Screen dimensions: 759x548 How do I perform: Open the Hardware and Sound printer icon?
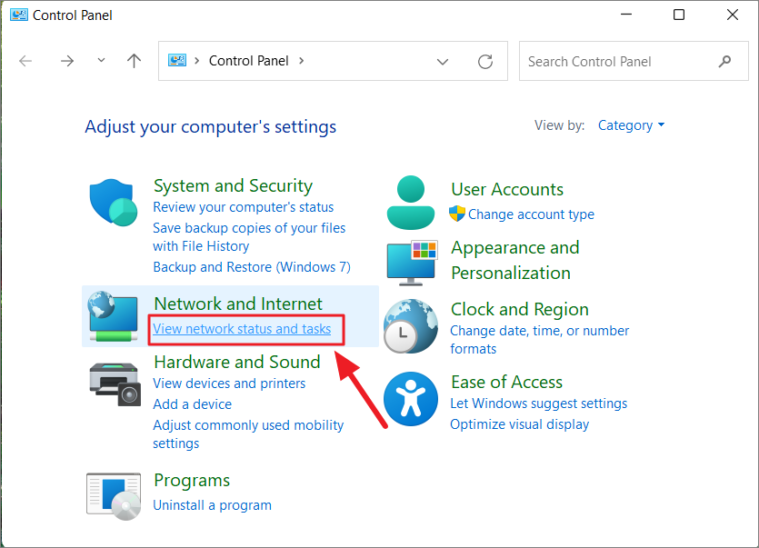coord(115,384)
